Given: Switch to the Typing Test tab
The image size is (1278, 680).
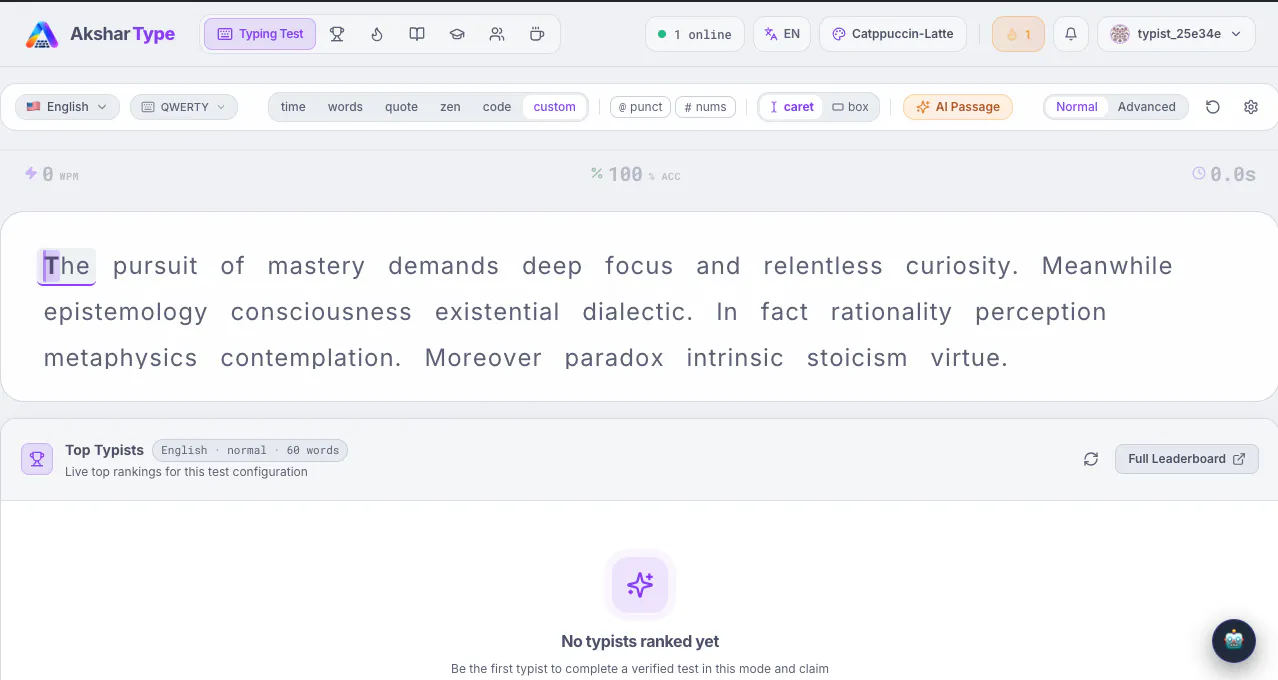Looking at the screenshot, I should [260, 34].
